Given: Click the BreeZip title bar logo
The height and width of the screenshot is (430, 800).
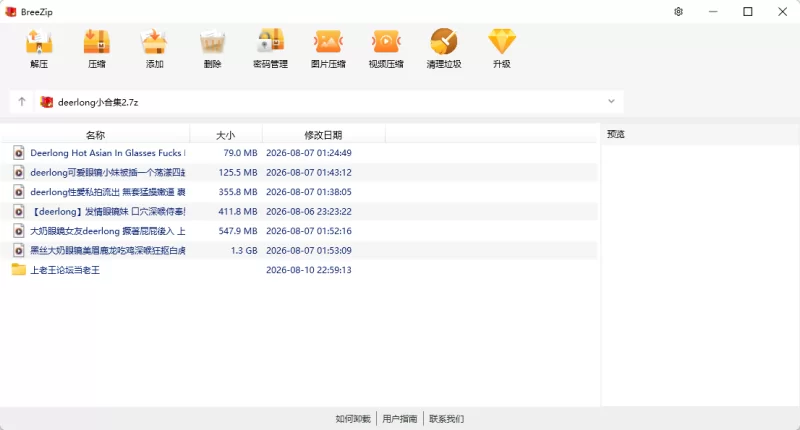Looking at the screenshot, I should tap(11, 12).
